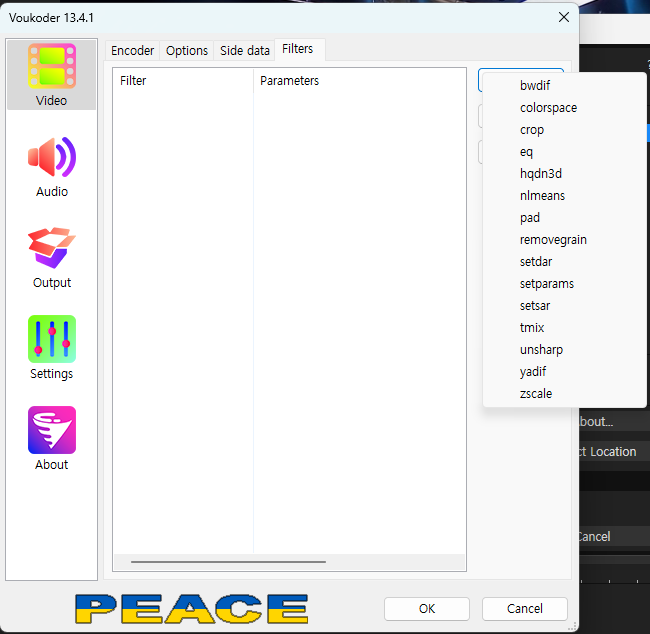
Task: Select the Filters tab
Action: pyautogui.click(x=298, y=49)
